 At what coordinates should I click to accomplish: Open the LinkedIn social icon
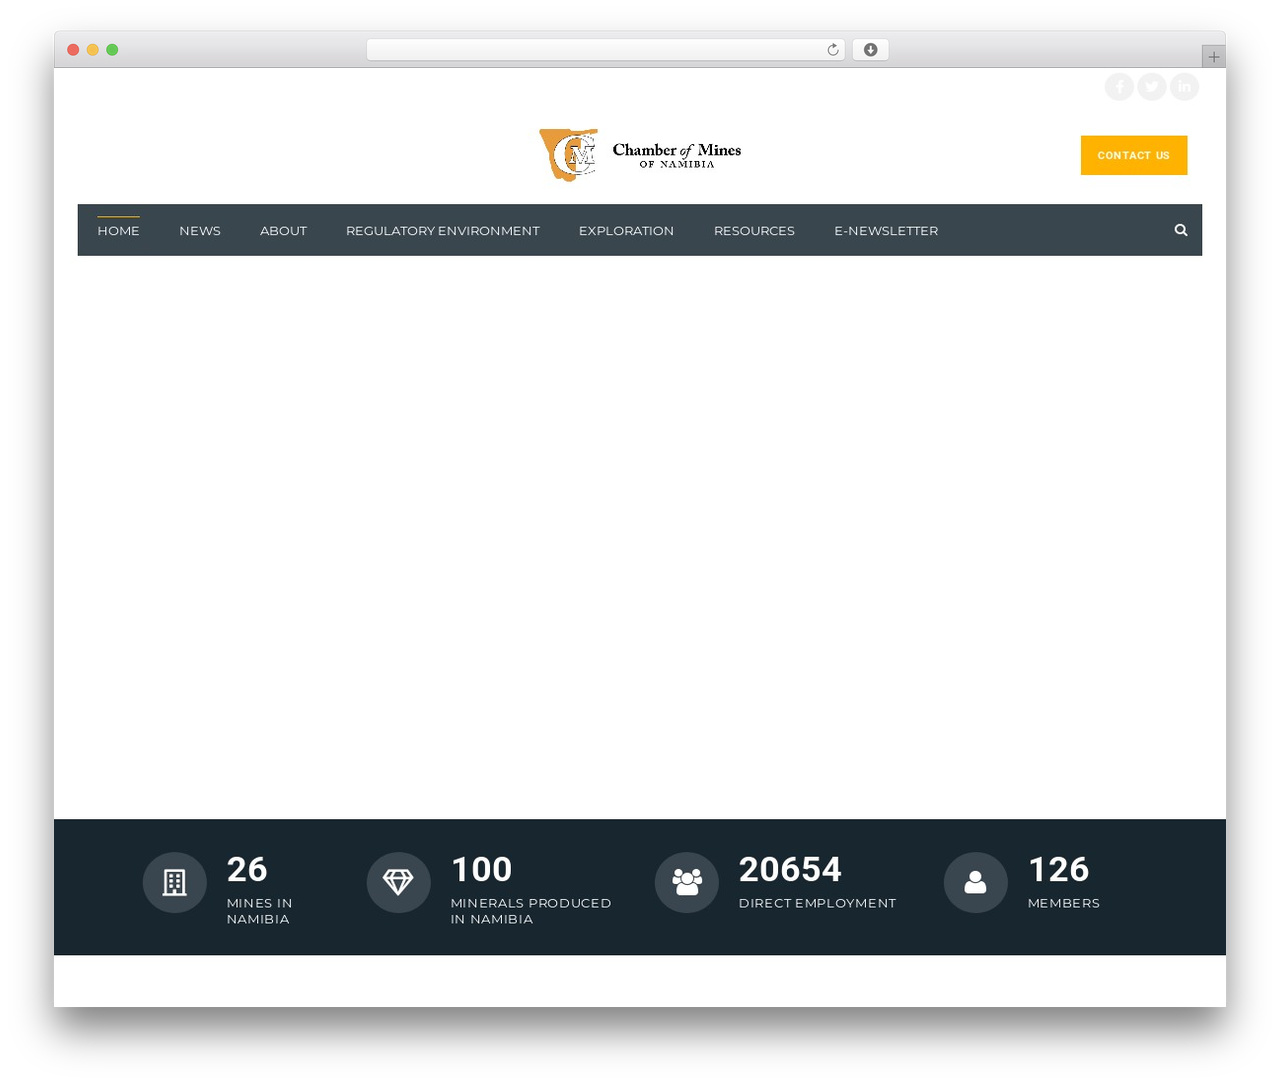(x=1184, y=87)
